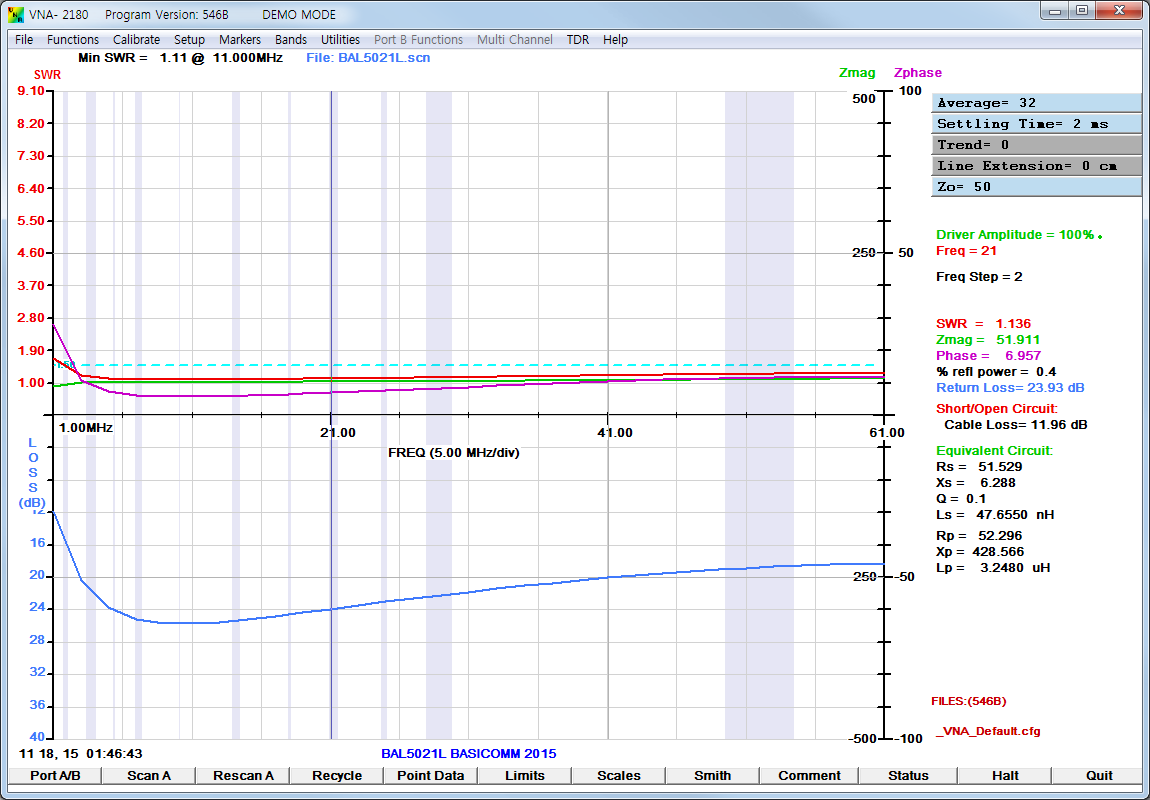Viewport: 1150px width, 800px height.
Task: Click the Recycle button
Action: [337, 775]
